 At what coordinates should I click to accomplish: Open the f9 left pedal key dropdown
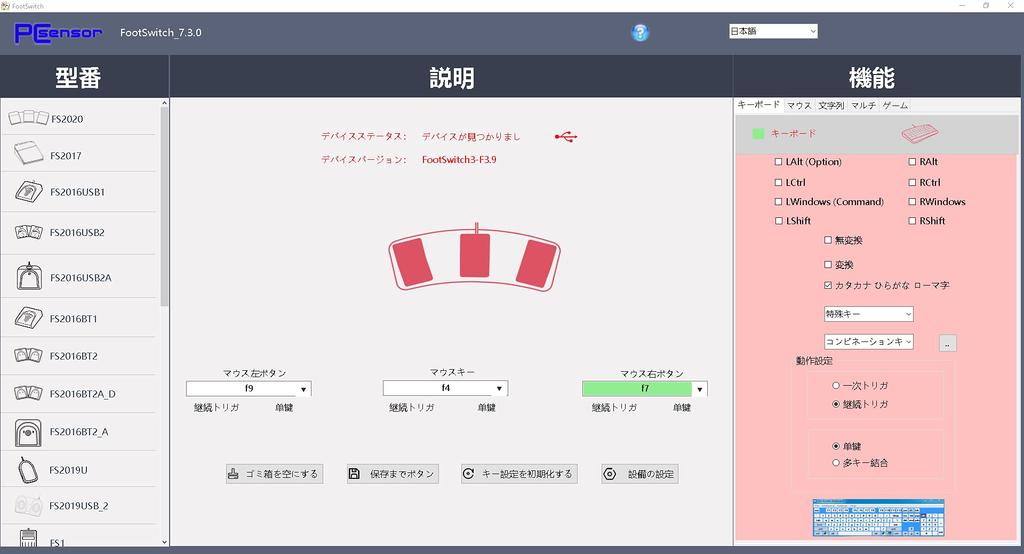pos(303,389)
